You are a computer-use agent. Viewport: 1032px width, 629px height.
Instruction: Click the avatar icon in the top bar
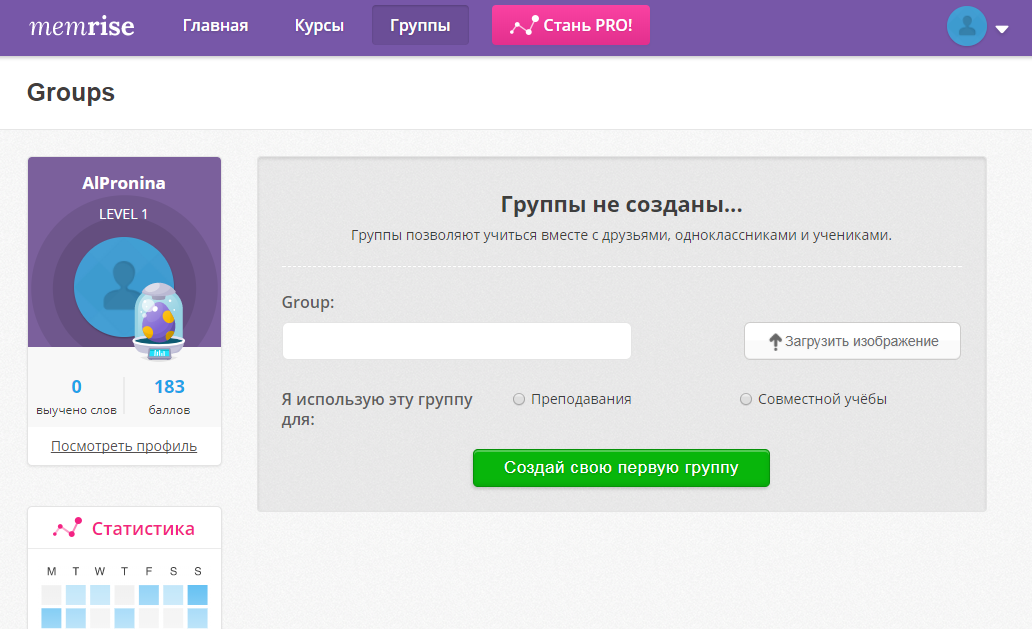tap(966, 26)
